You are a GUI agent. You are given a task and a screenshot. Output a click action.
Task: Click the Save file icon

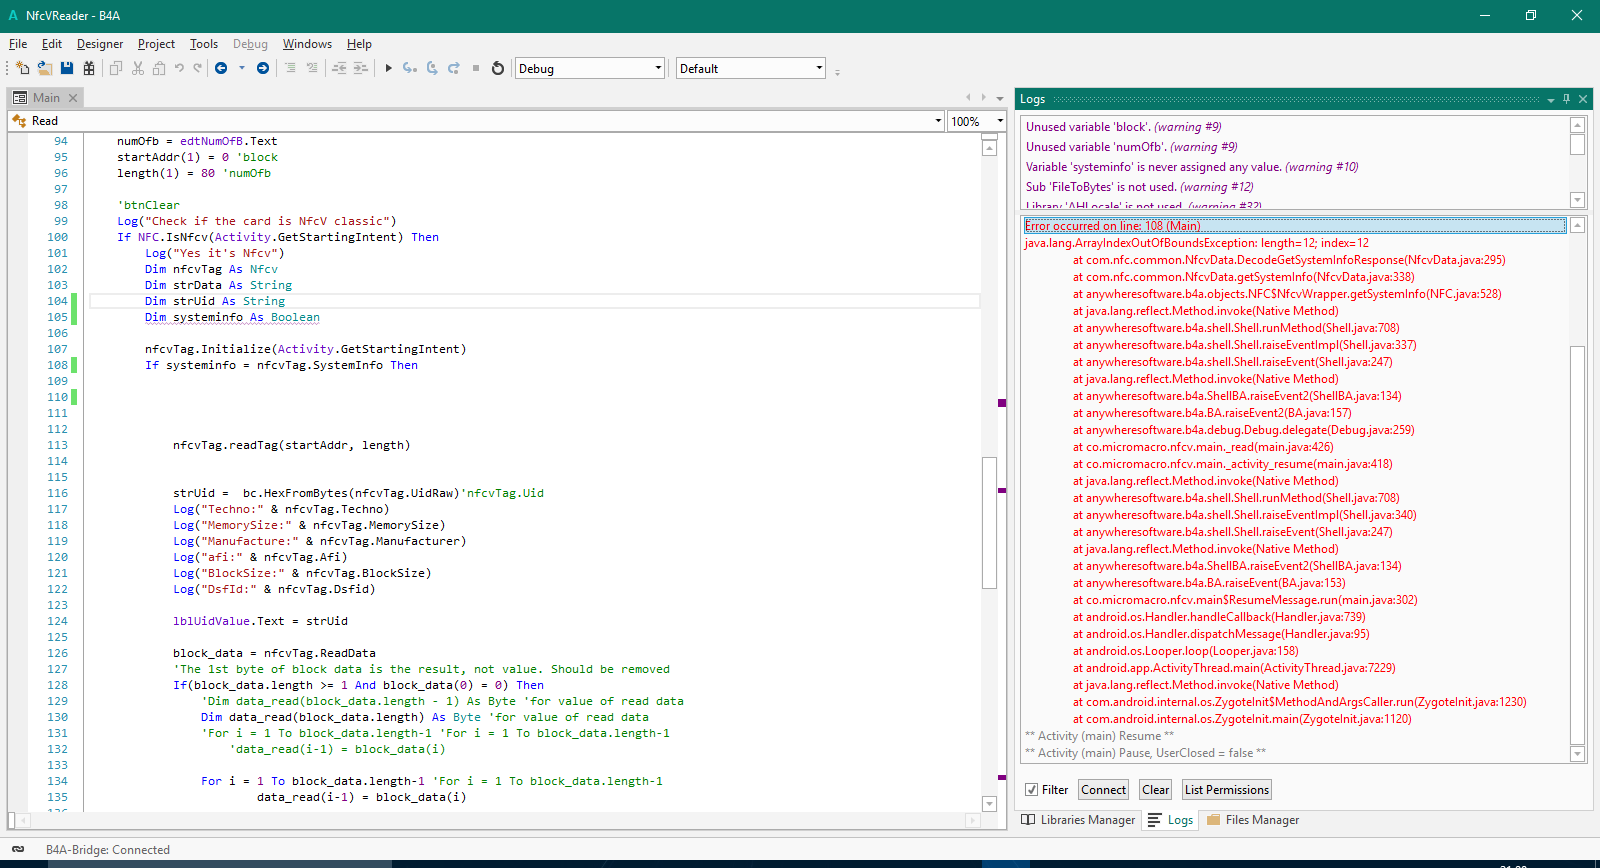[67, 68]
